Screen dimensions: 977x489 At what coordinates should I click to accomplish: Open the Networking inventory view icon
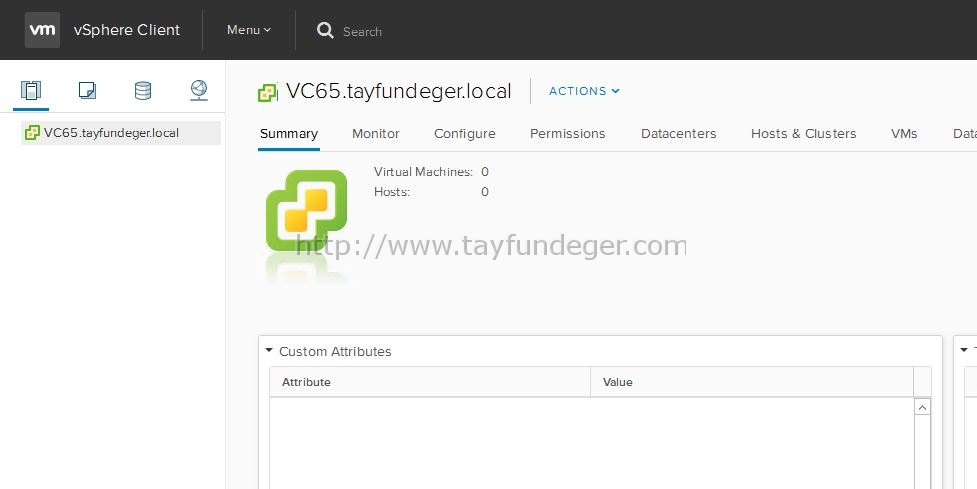199,91
